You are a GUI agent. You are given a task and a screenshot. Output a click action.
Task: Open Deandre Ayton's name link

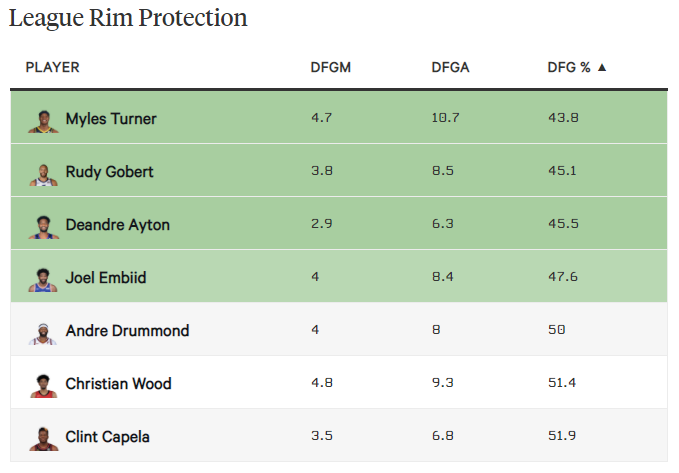[117, 225]
